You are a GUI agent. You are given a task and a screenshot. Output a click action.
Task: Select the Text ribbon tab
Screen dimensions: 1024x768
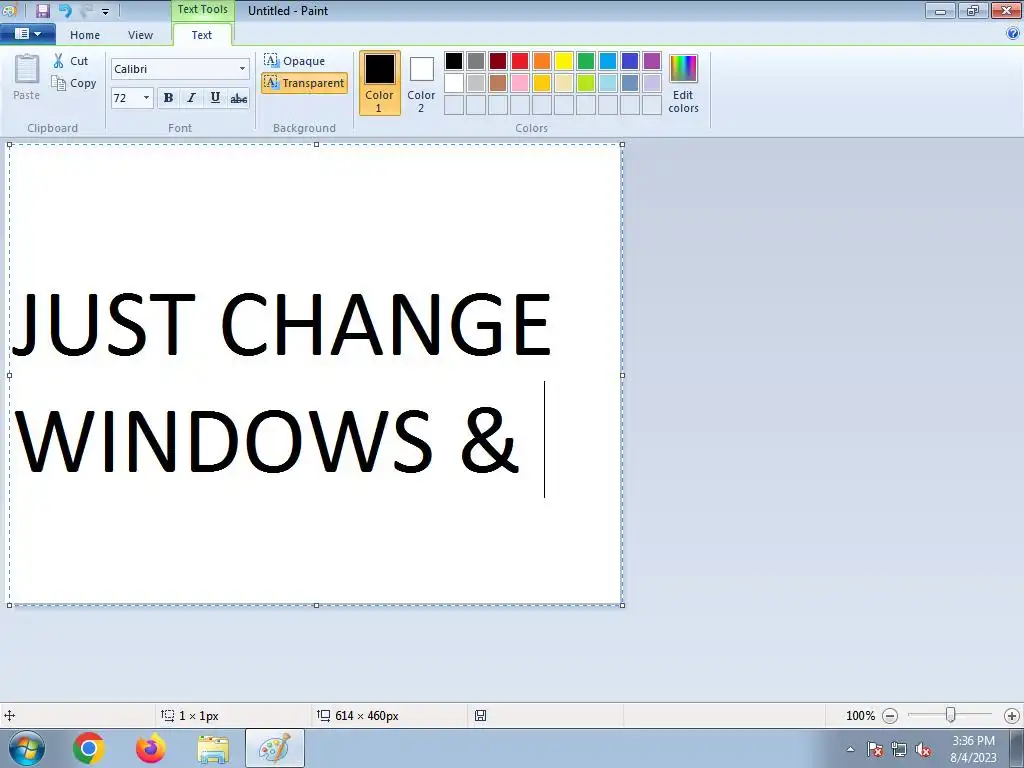pyautogui.click(x=202, y=35)
